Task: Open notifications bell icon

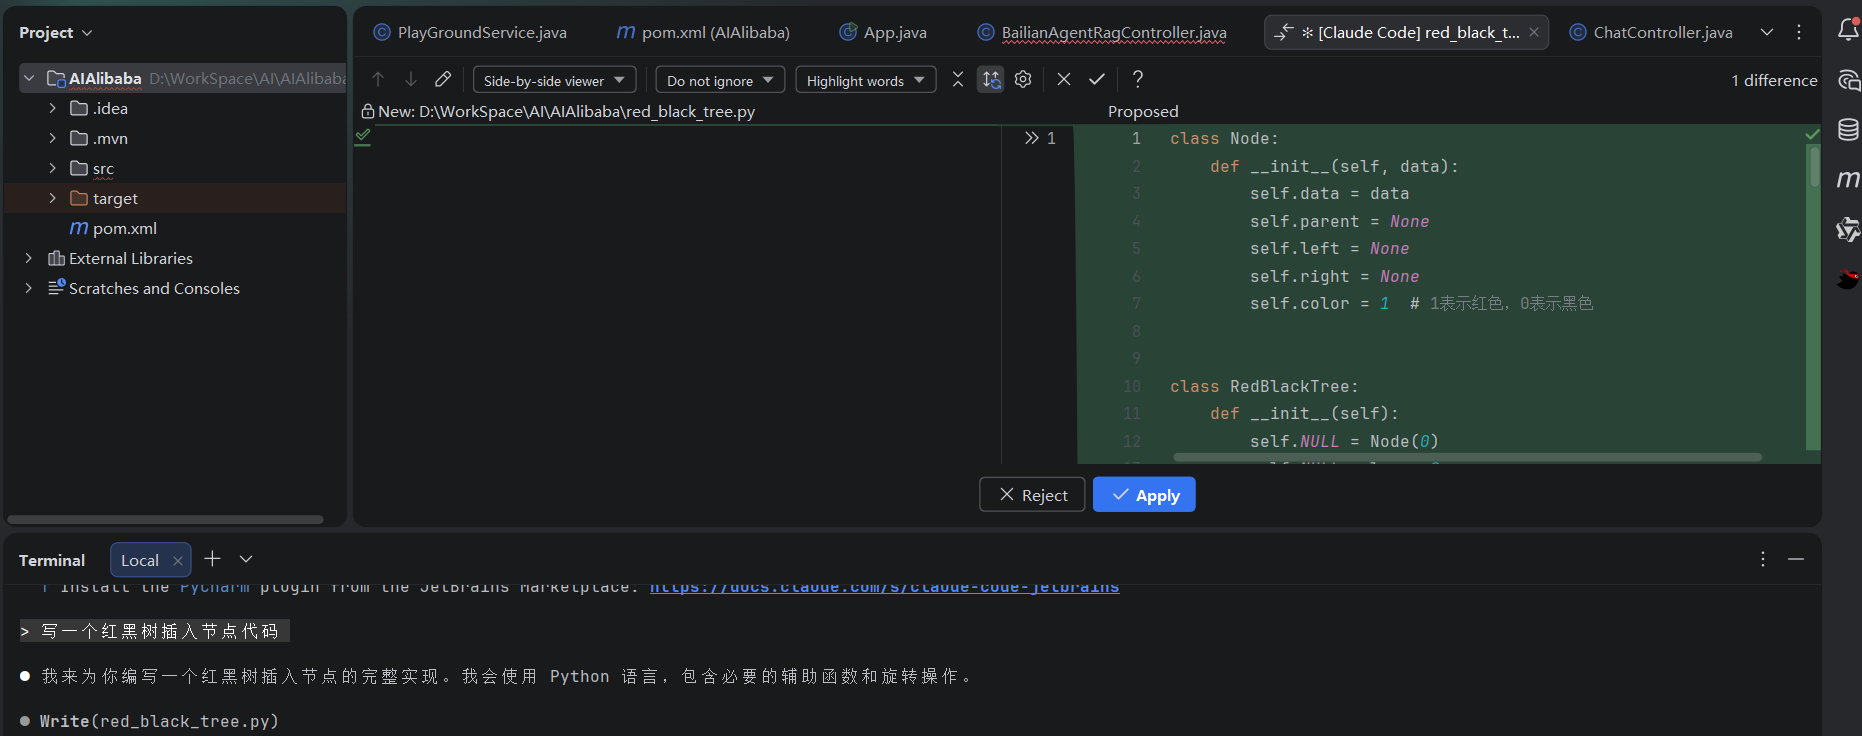Action: tap(1848, 30)
